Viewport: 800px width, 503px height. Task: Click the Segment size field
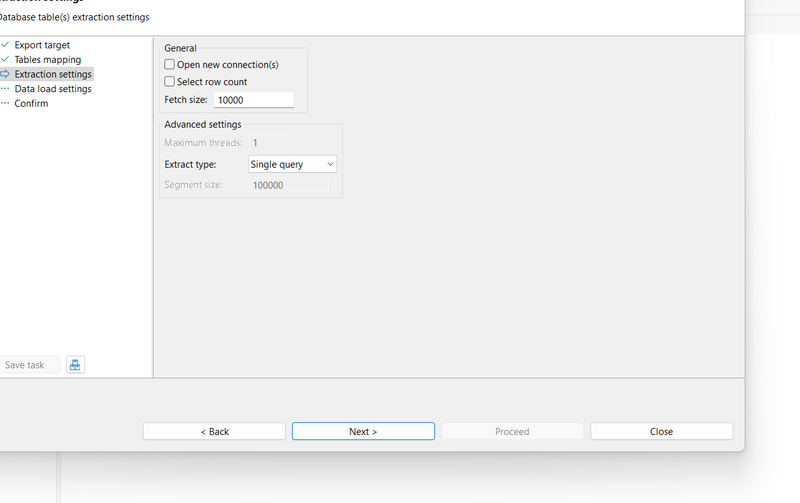tap(288, 185)
